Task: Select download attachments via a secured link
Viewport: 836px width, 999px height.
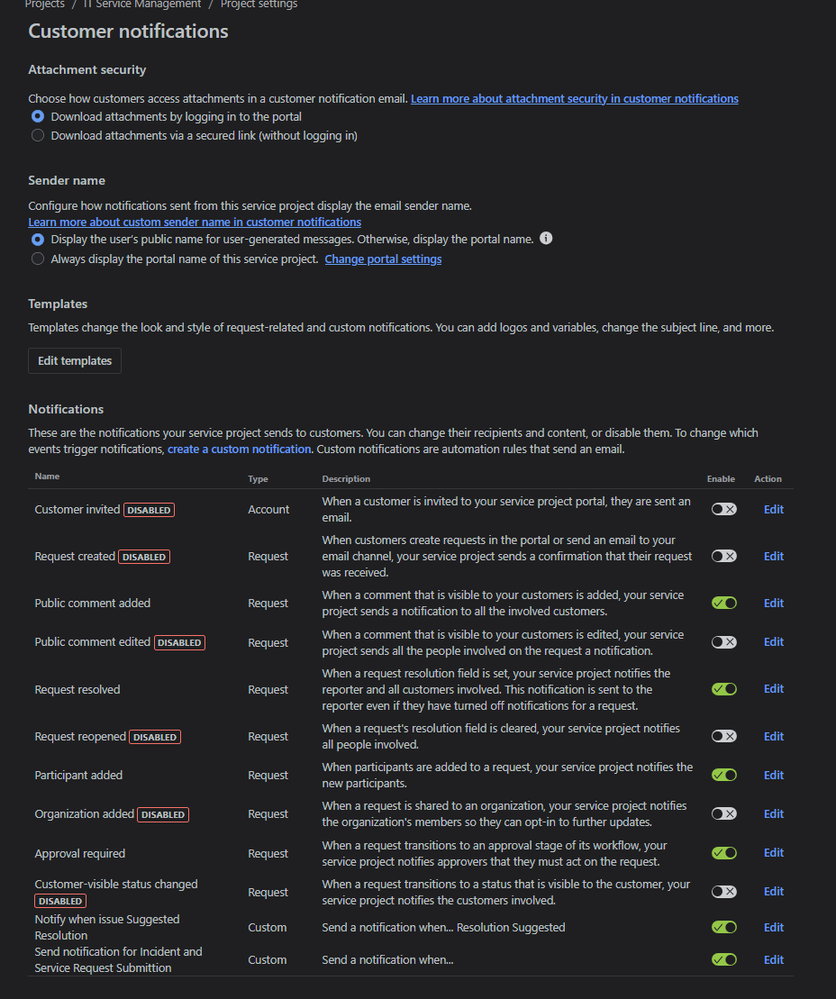Action: point(37,135)
